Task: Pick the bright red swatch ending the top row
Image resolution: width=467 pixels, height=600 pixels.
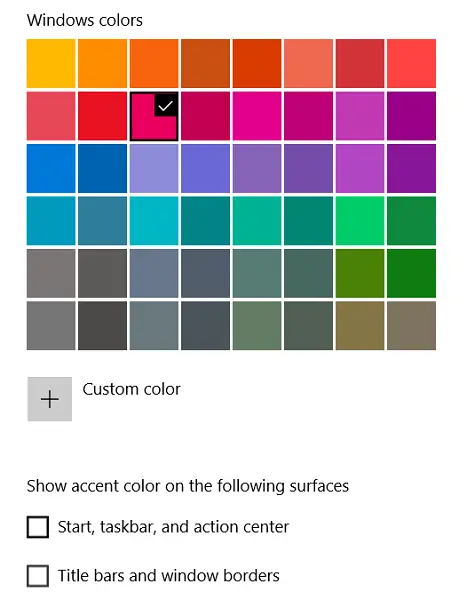Action: [411, 63]
